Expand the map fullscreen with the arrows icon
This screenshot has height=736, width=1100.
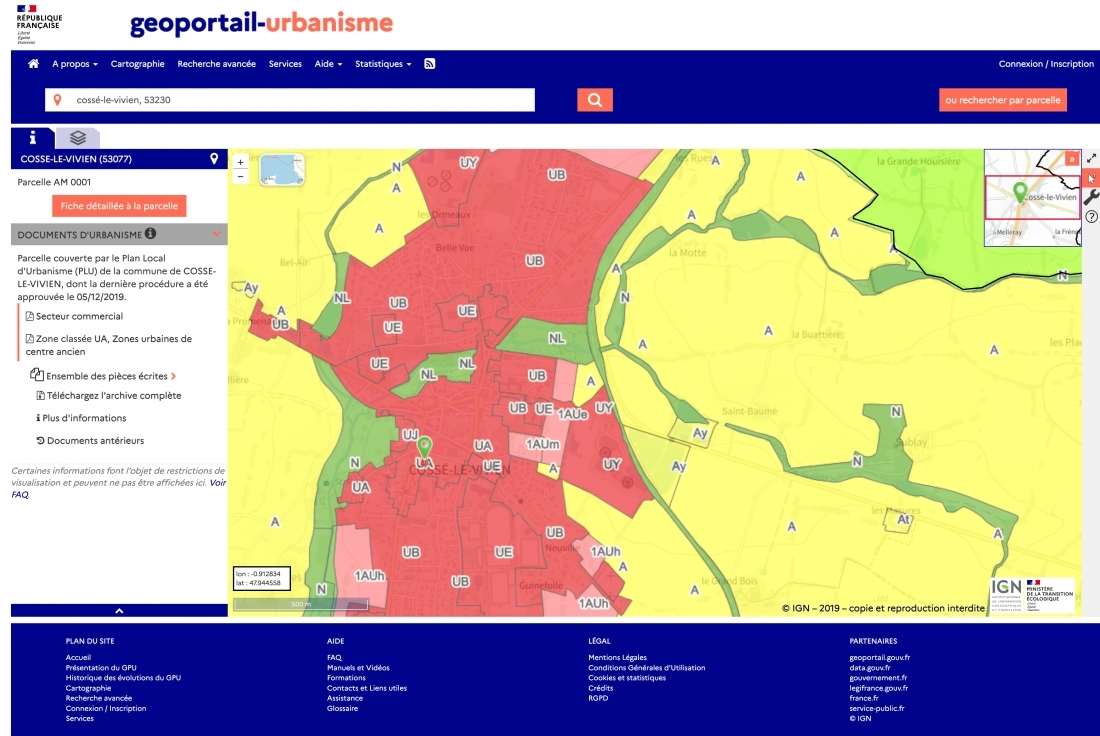1090,158
